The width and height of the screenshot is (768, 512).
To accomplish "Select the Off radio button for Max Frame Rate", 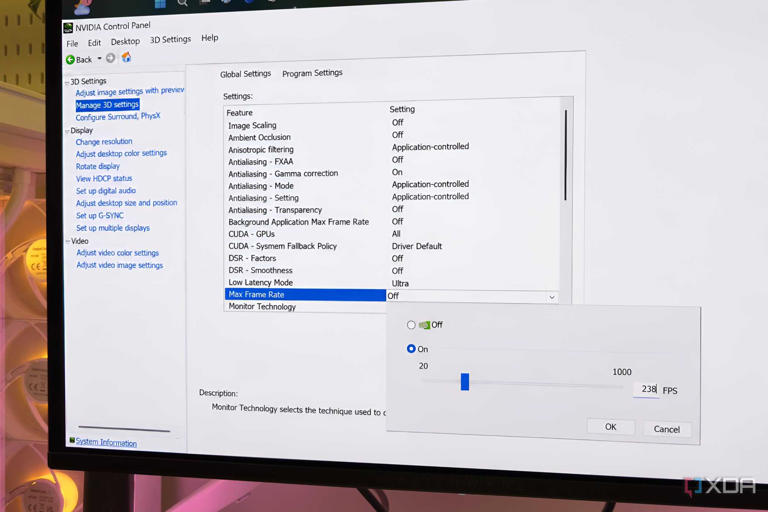I will pos(411,325).
